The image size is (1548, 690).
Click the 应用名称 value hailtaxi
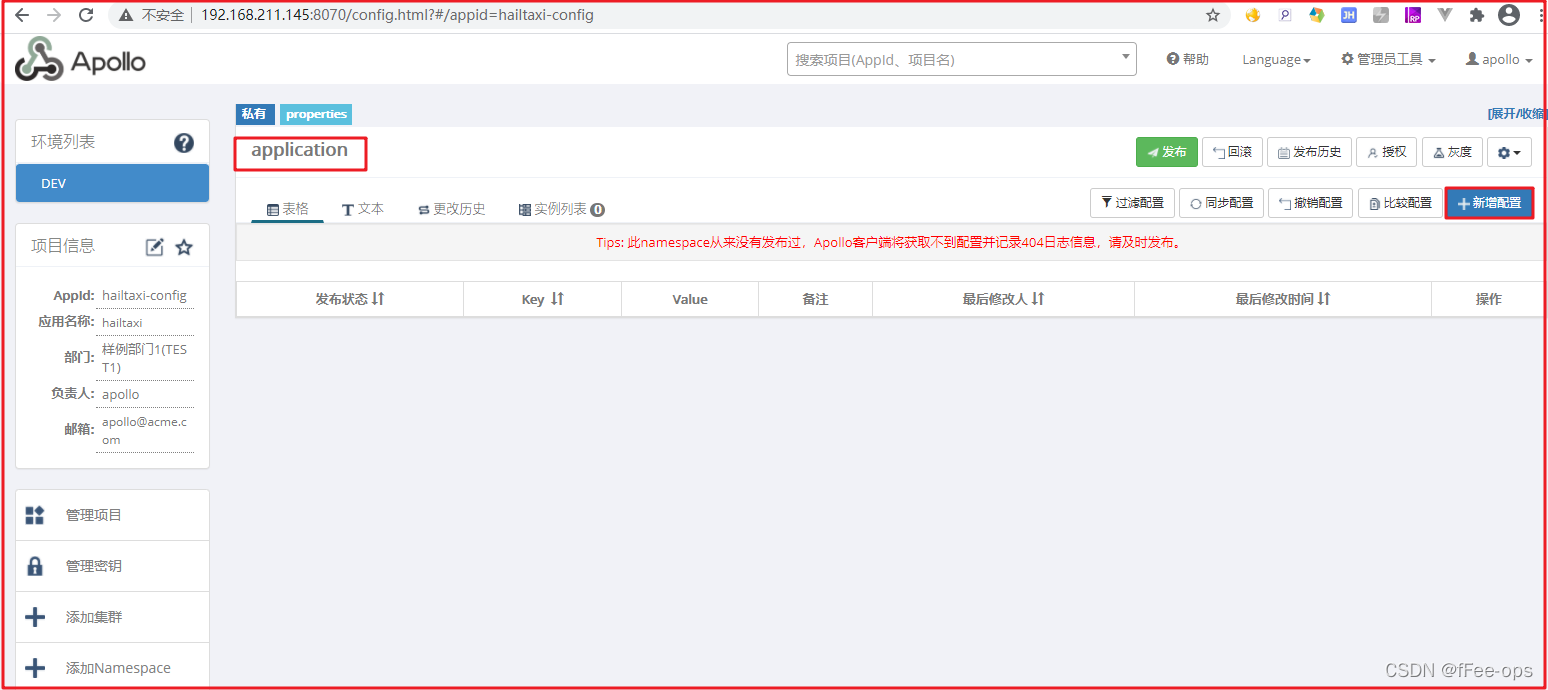pyautogui.click(x=122, y=323)
